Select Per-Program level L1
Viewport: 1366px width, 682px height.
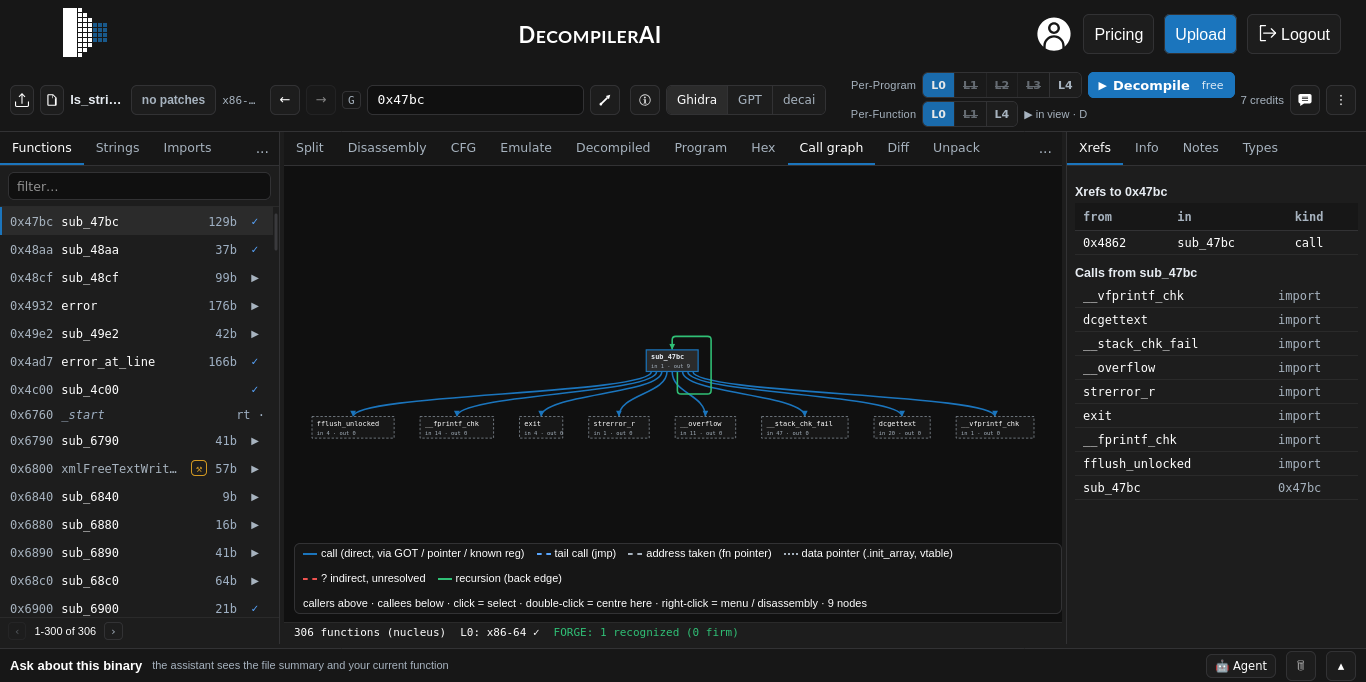click(x=970, y=85)
